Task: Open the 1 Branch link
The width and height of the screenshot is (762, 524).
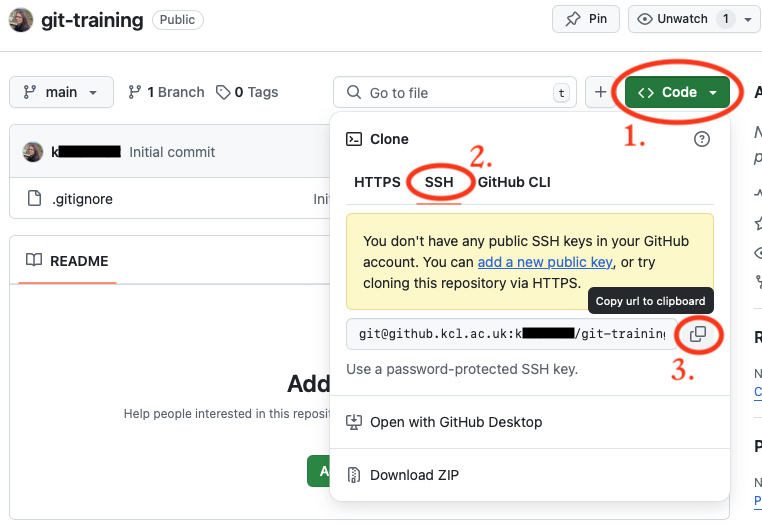Action: coord(166,92)
